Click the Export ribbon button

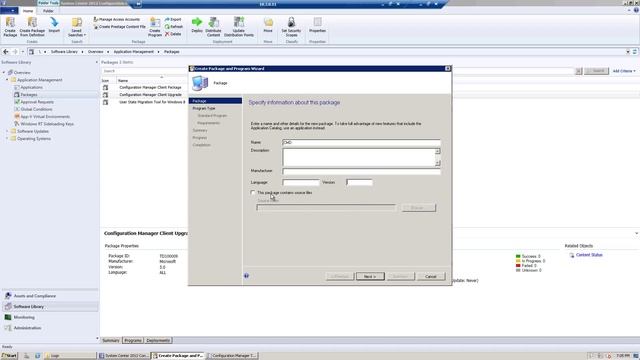pyautogui.click(x=173, y=20)
